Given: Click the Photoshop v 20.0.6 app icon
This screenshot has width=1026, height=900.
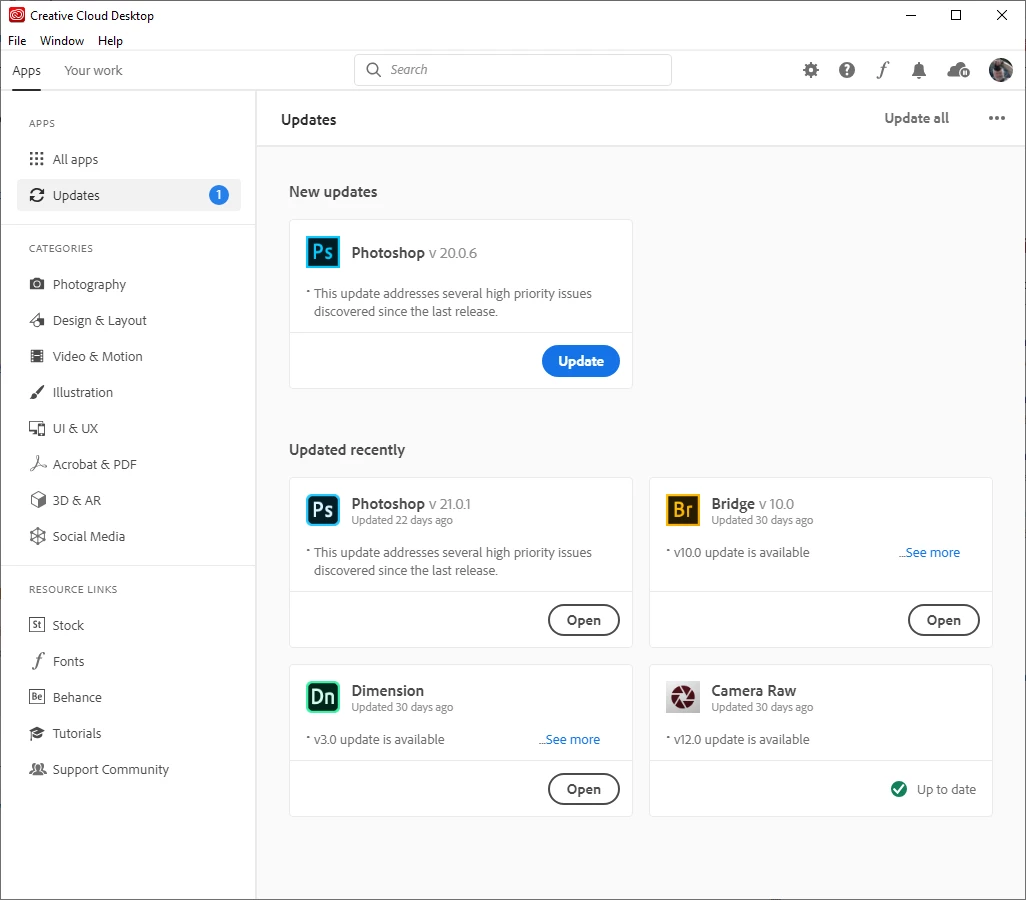Looking at the screenshot, I should [x=323, y=252].
